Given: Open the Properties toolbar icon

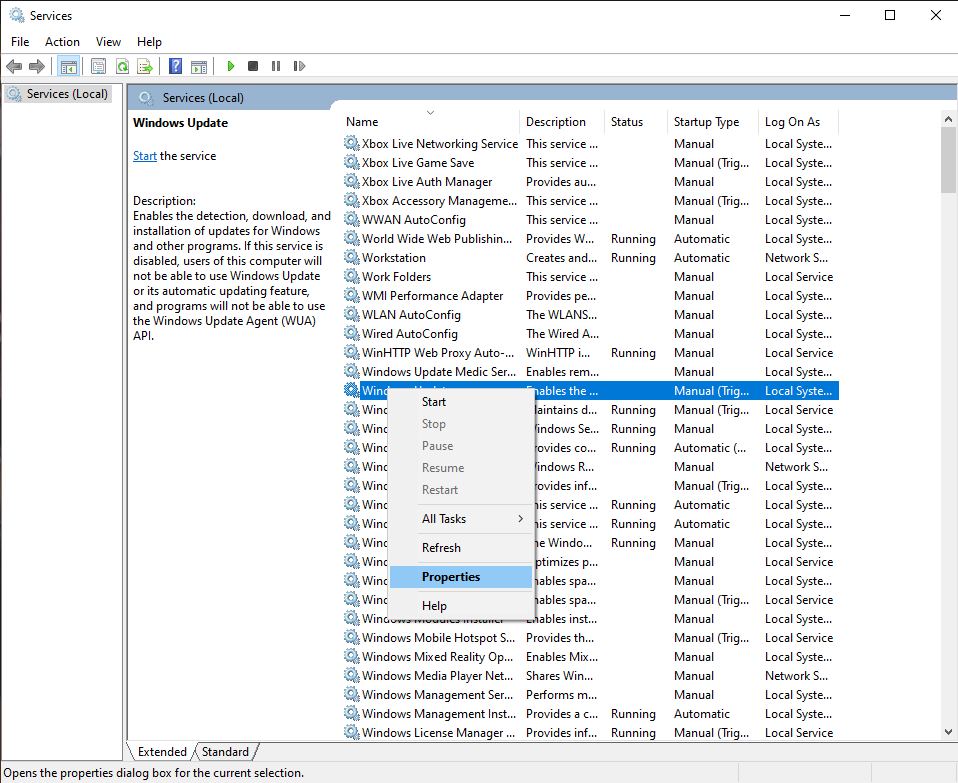Looking at the screenshot, I should click(98, 66).
